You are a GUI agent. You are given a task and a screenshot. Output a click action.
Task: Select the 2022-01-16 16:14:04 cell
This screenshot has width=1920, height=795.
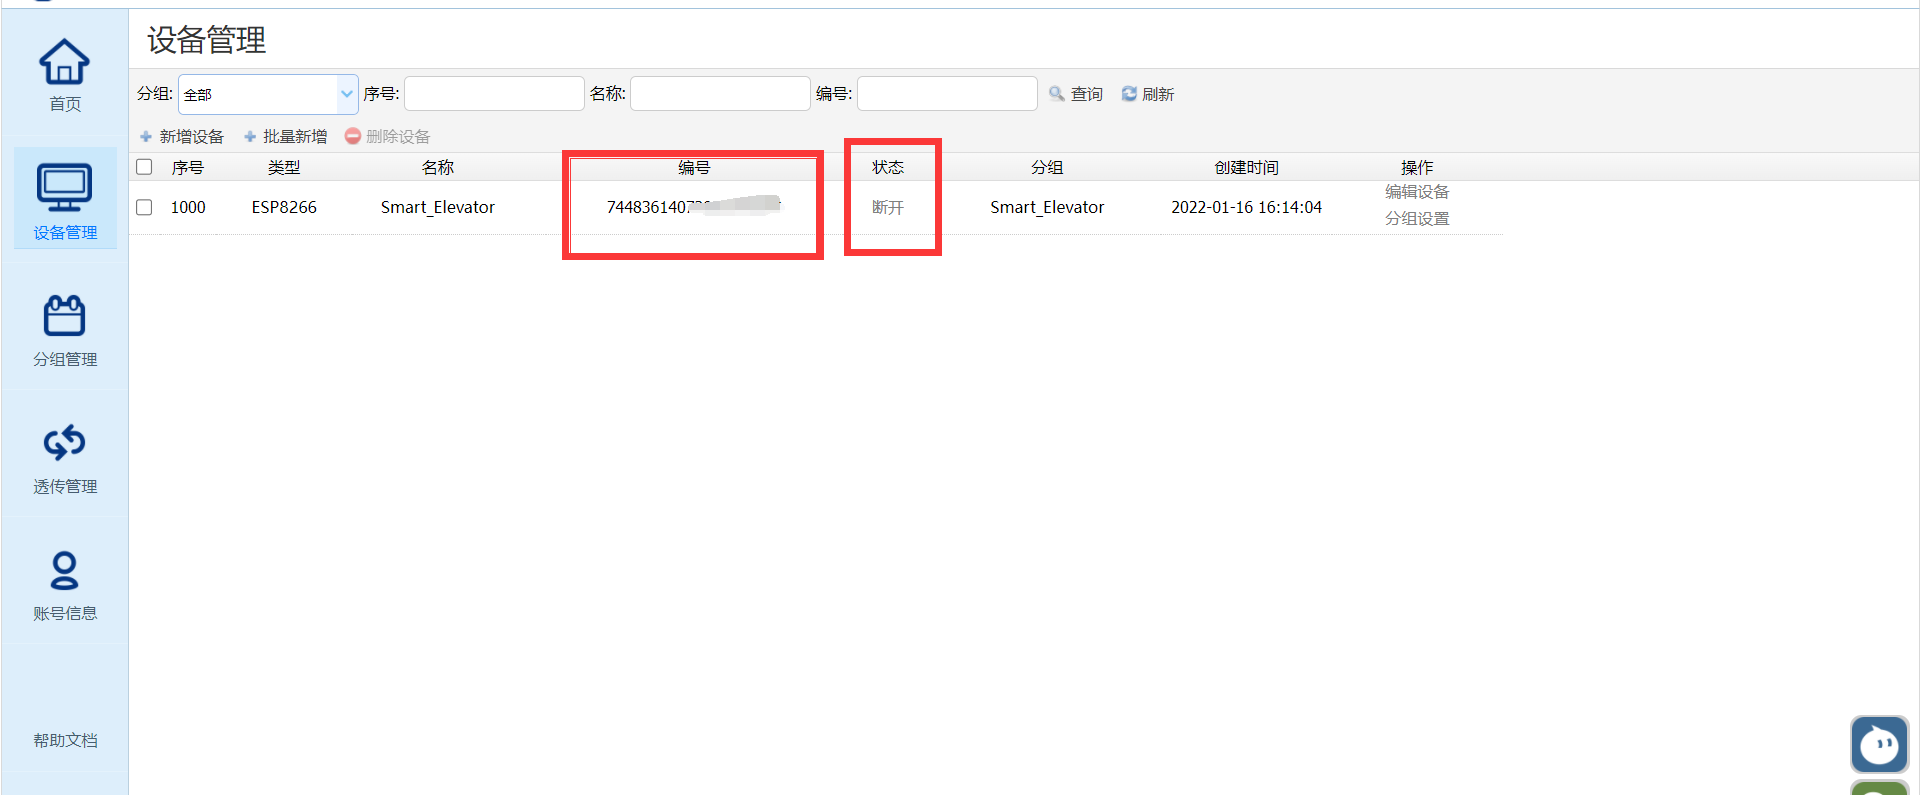1246,207
